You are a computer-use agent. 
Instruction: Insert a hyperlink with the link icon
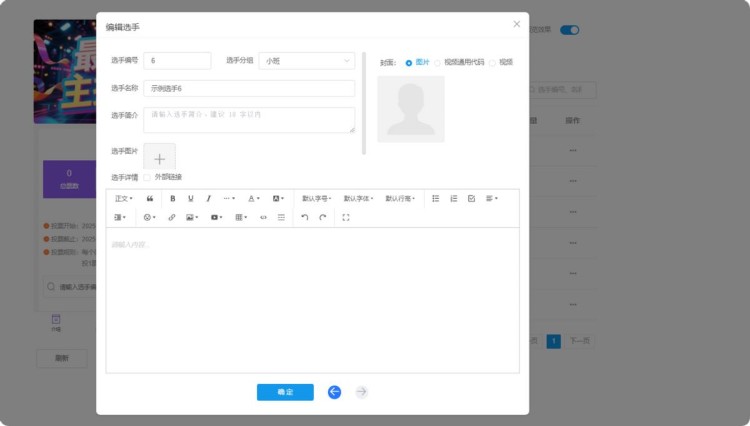171,217
